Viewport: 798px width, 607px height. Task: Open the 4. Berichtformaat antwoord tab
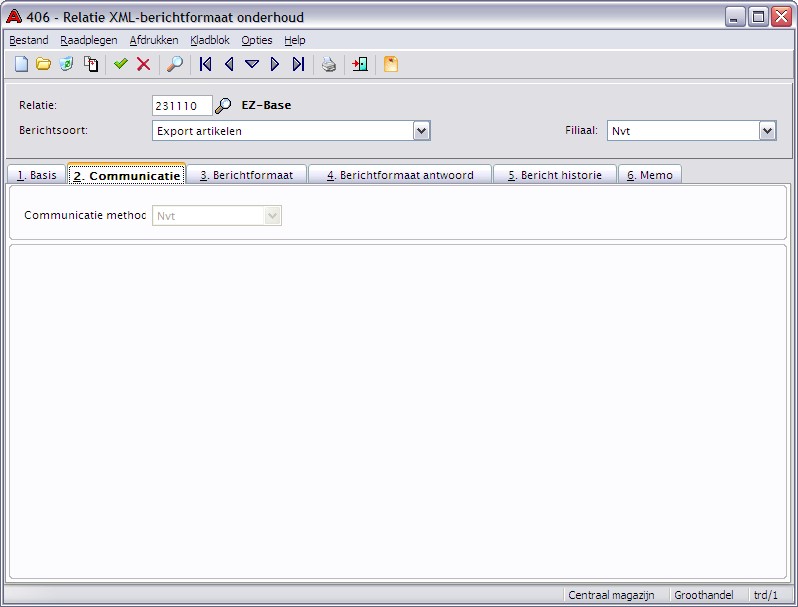pos(400,175)
